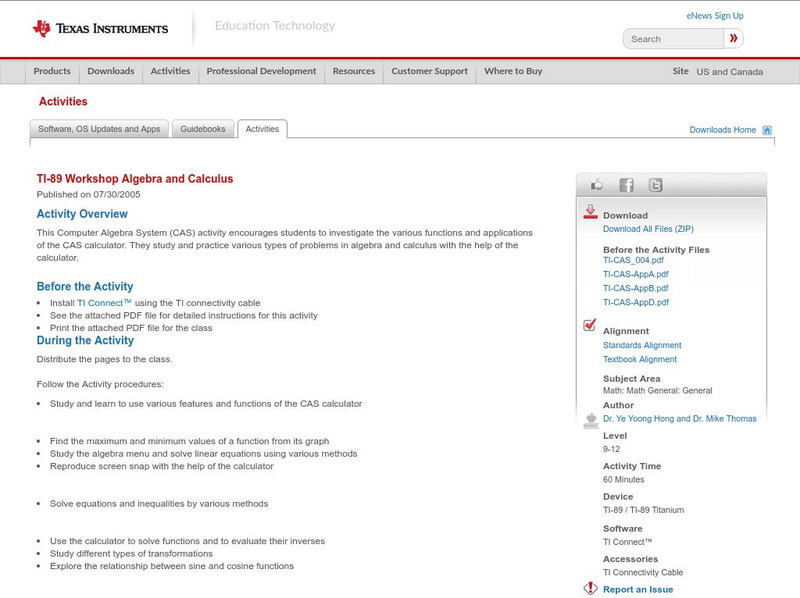Click 'TI-89 / TI-89 Titanium' device text
800x598 pixels.
tap(643, 510)
